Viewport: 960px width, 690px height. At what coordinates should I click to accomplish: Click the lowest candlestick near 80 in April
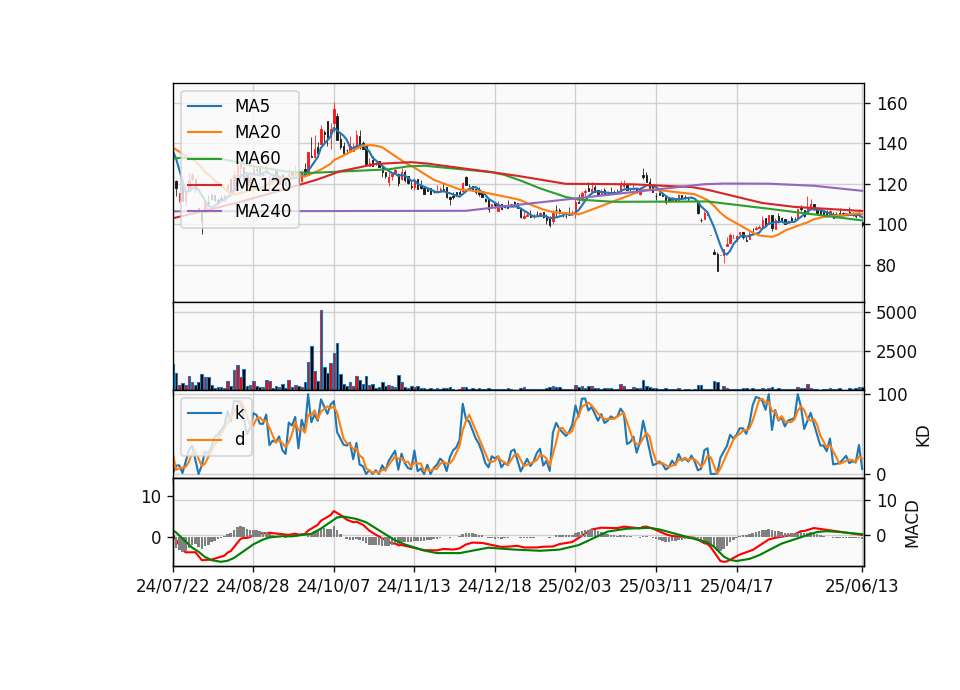point(718,261)
